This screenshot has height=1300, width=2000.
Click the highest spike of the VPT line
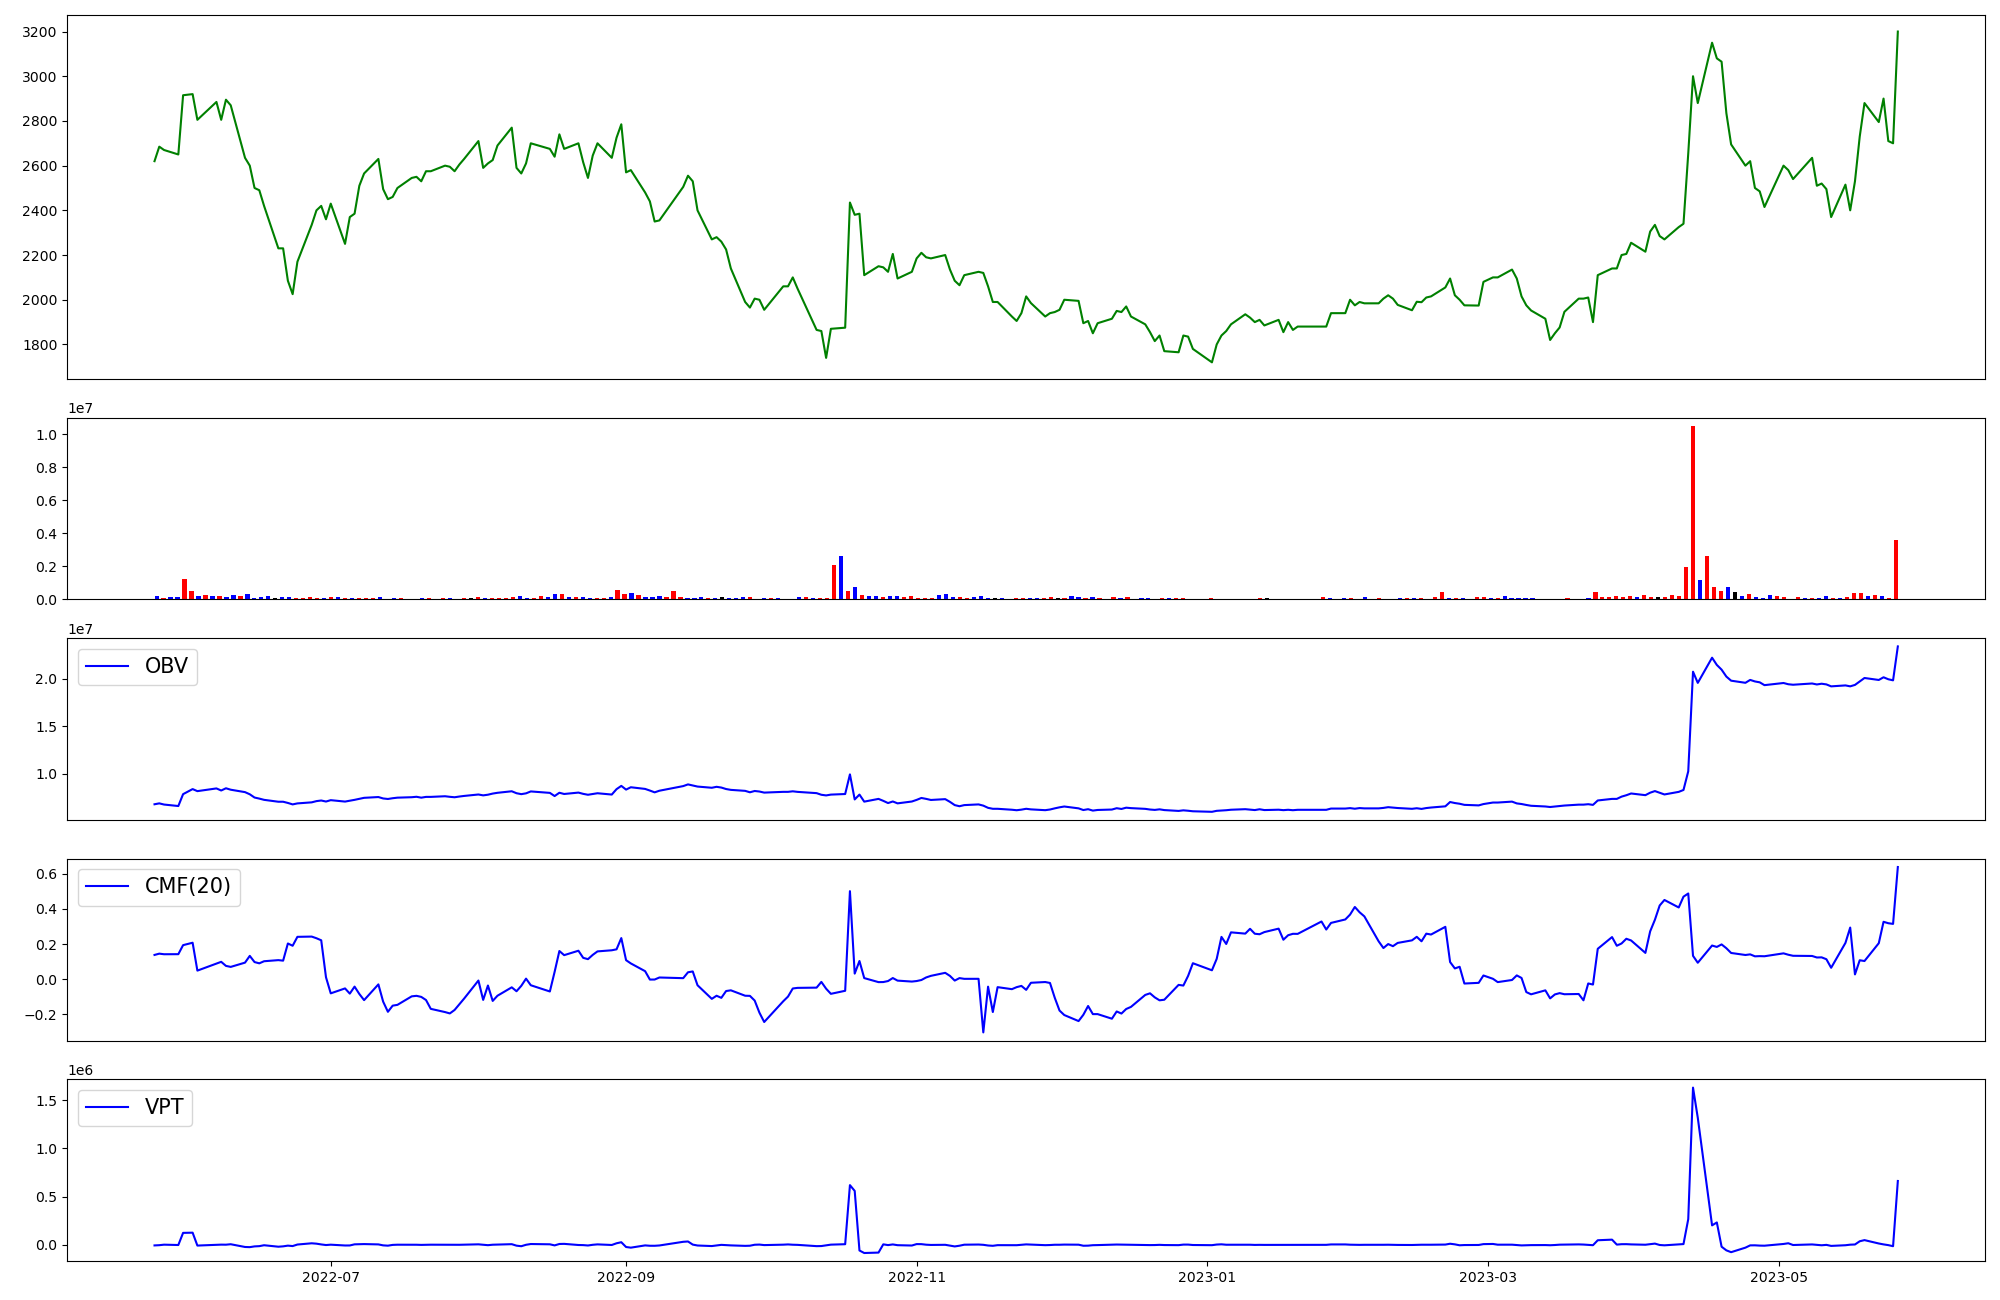click(x=1692, y=1088)
